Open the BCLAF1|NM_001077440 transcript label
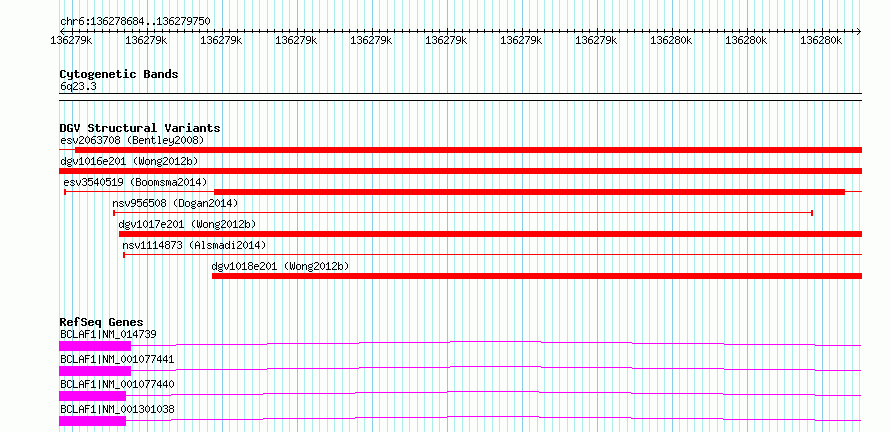The height and width of the screenshot is (432, 890). [x=117, y=384]
